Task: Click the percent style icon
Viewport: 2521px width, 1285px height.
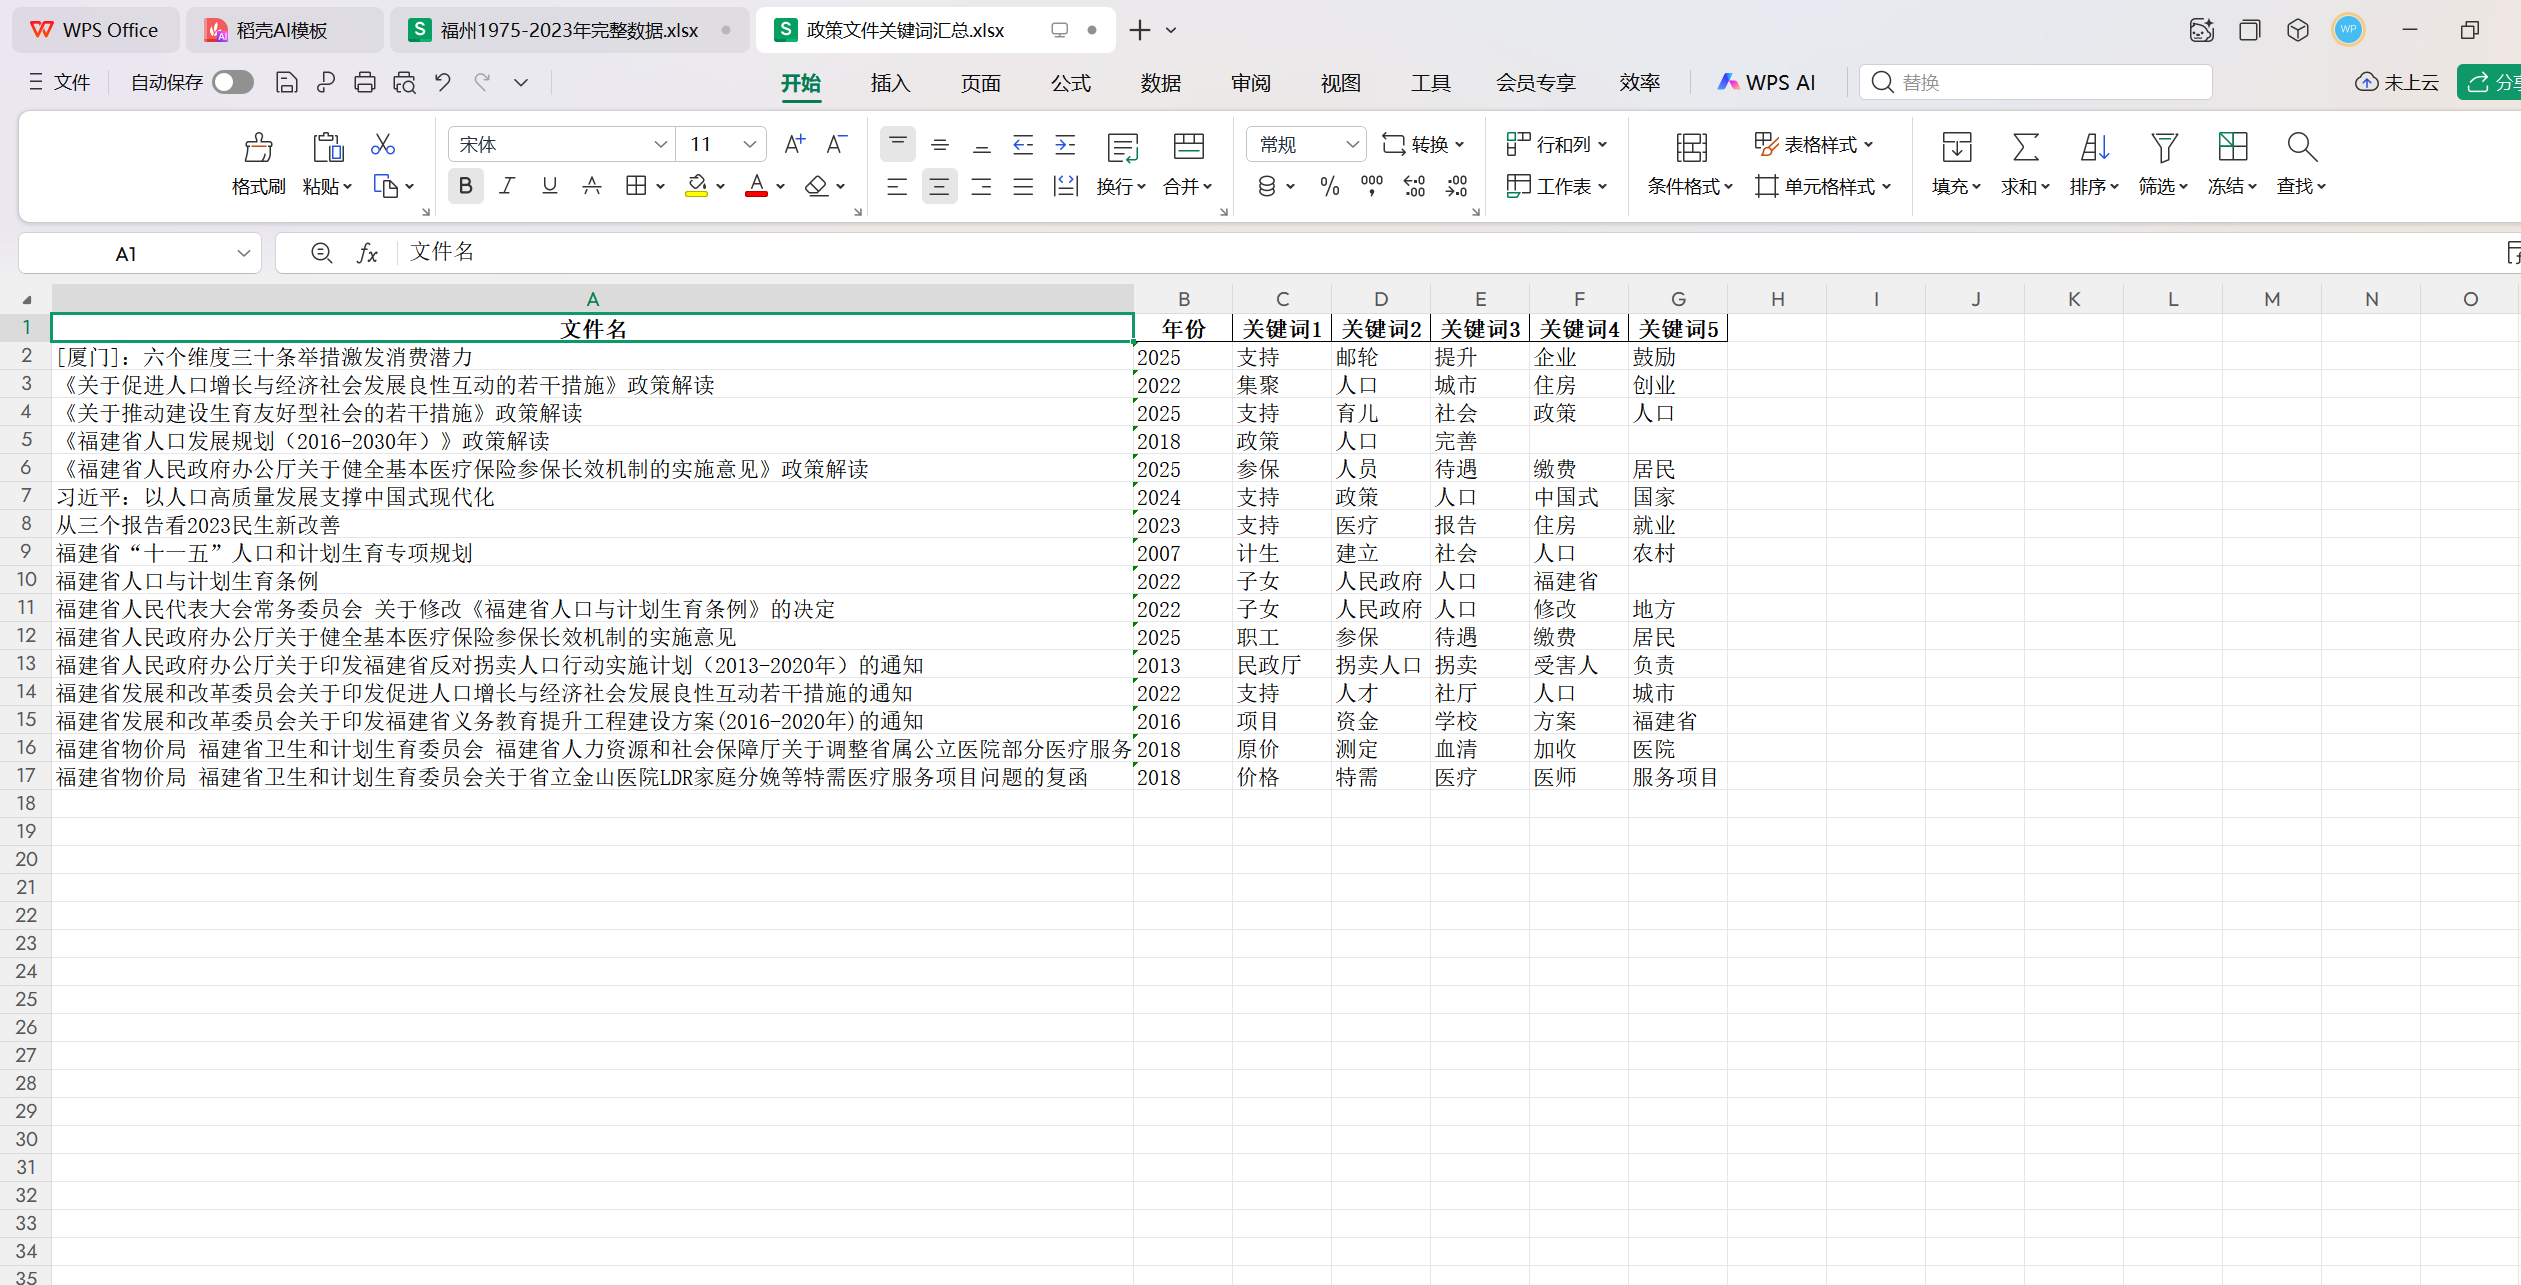Action: (x=1329, y=187)
